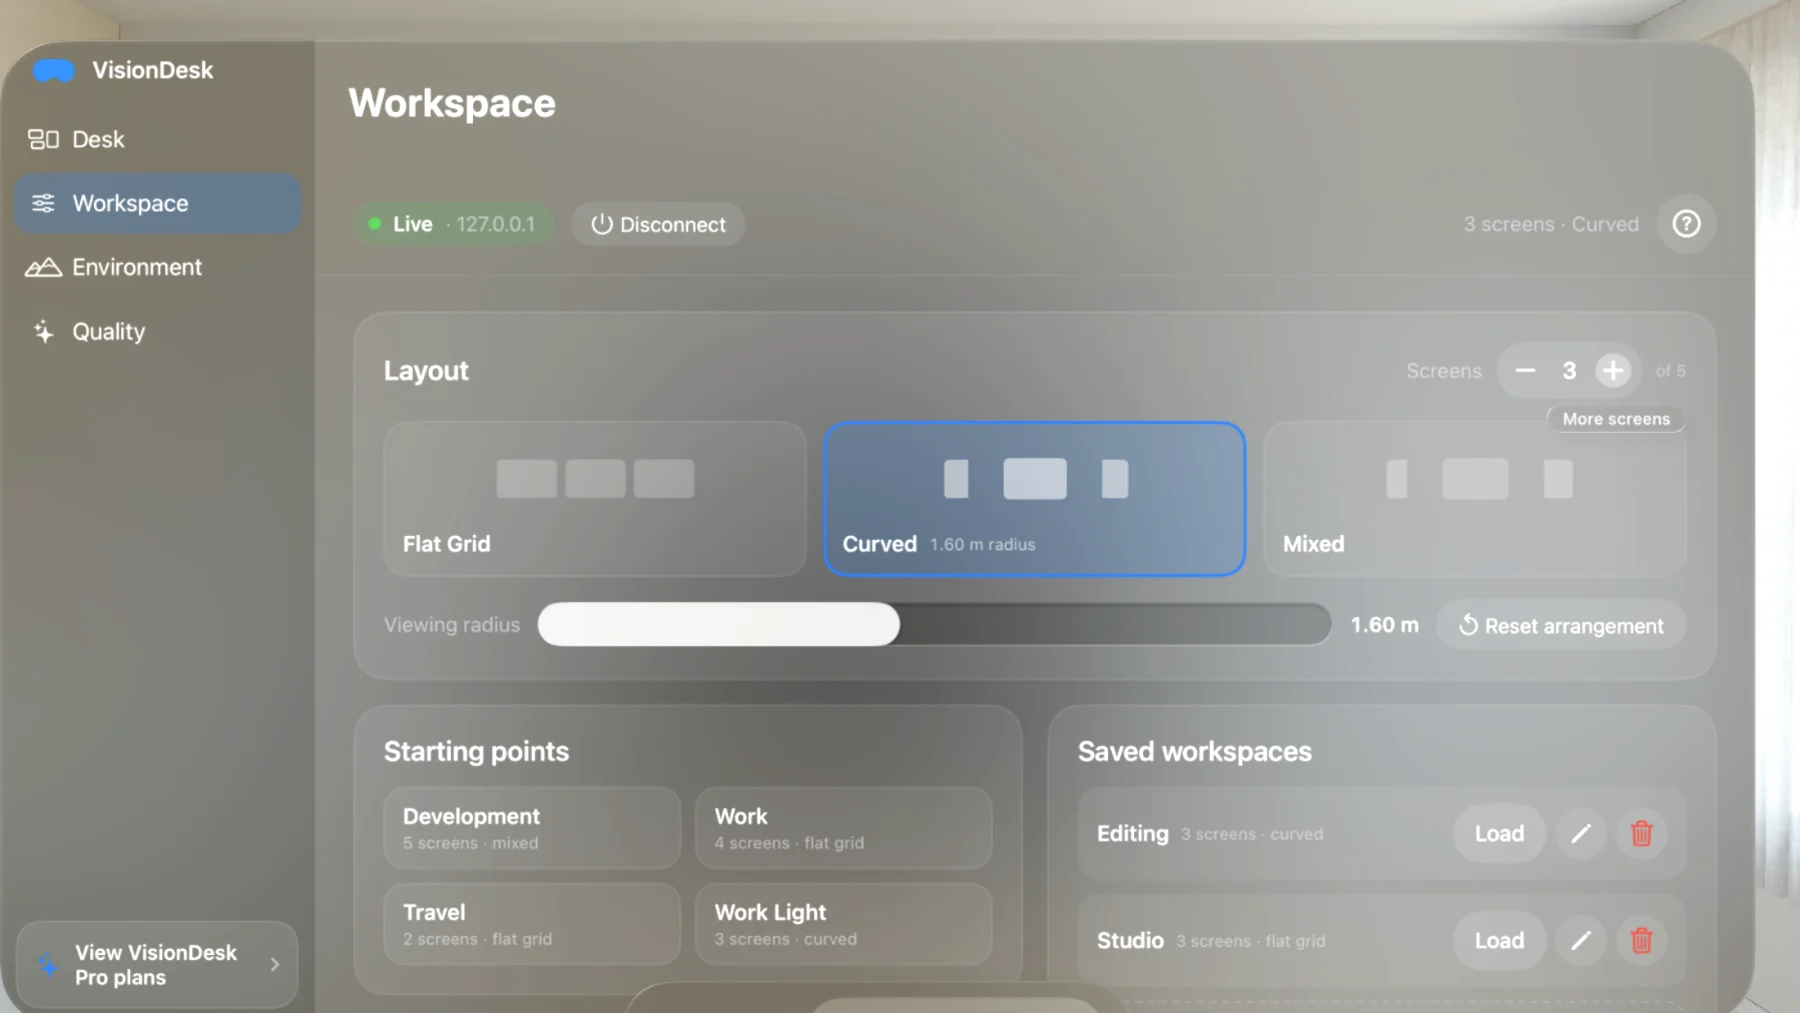This screenshot has height=1013, width=1800.
Task: Delete the Studio workspace with trash icon
Action: [x=1641, y=941]
